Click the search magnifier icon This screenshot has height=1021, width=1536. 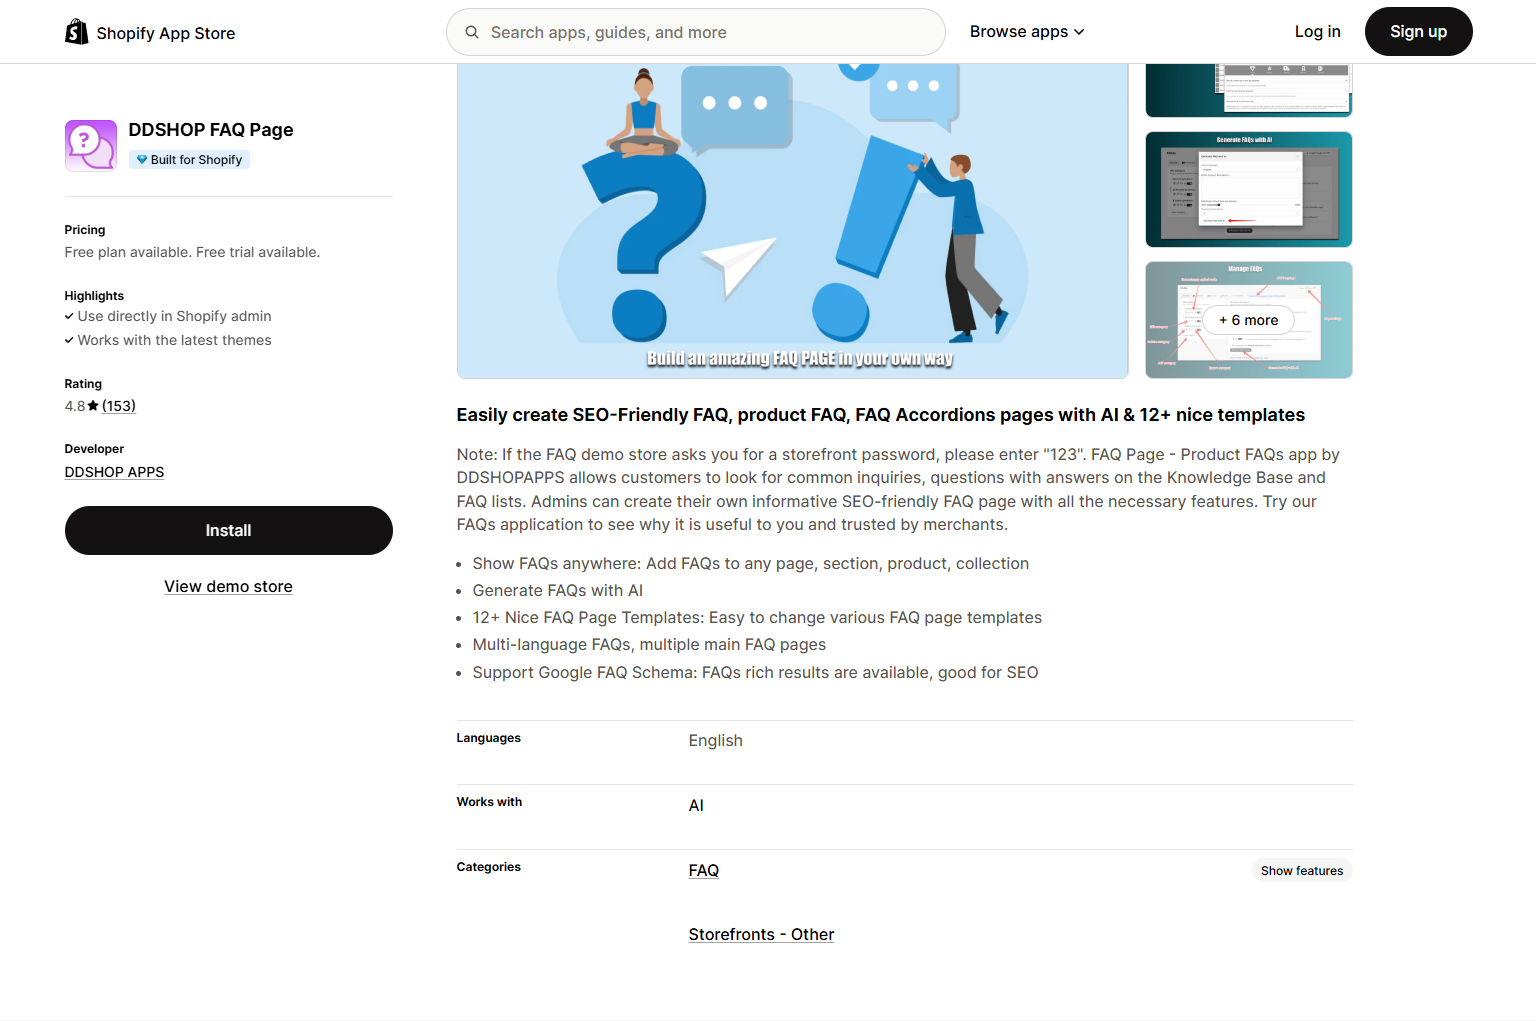(x=472, y=32)
